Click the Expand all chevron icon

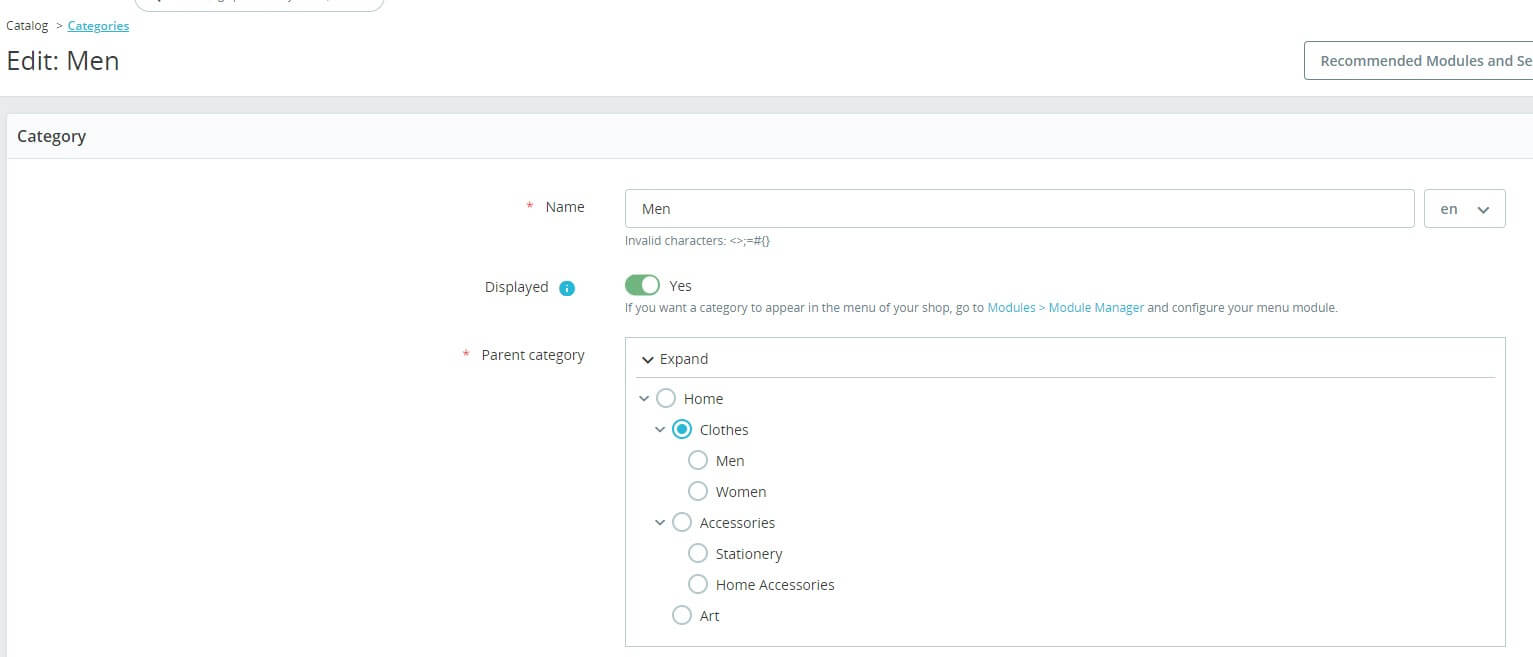click(x=648, y=360)
